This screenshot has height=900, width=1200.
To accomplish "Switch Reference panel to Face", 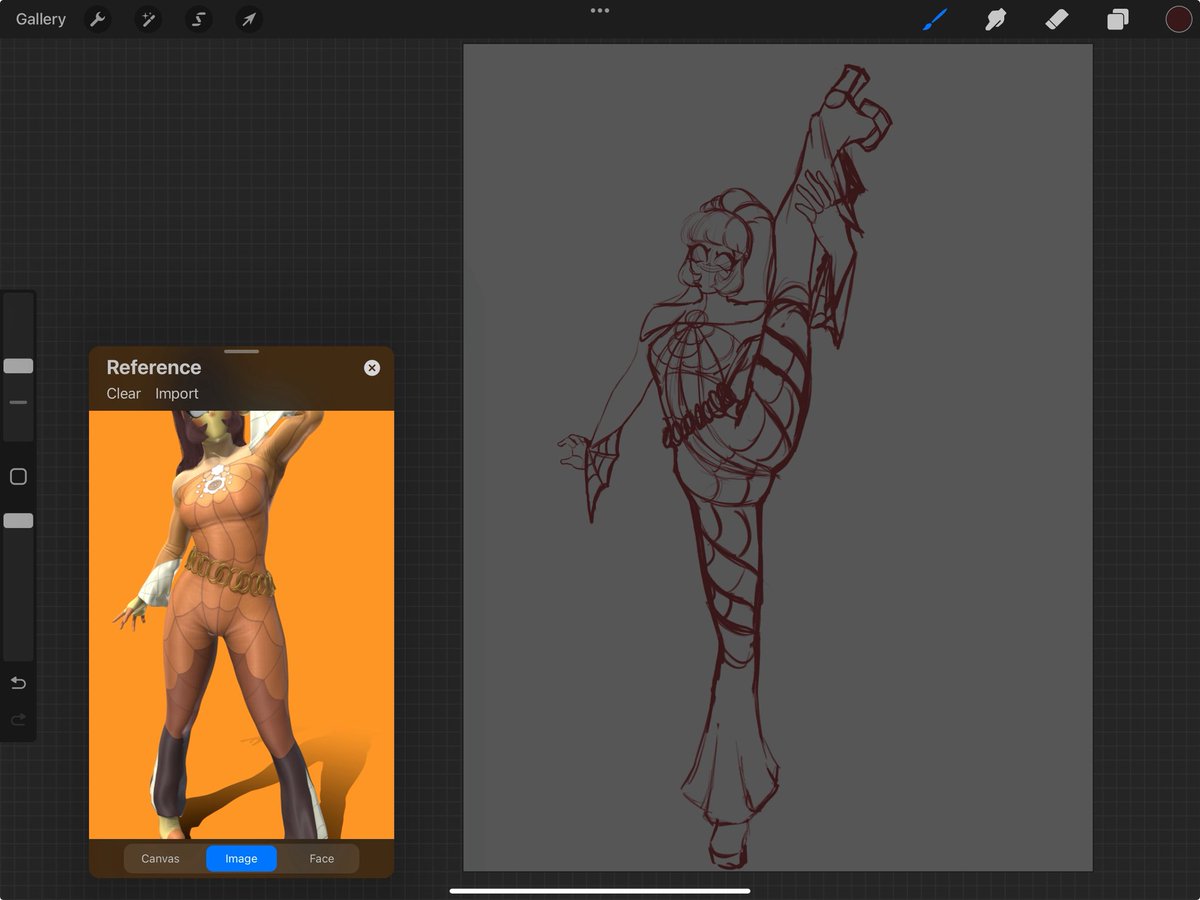I will pos(321,859).
